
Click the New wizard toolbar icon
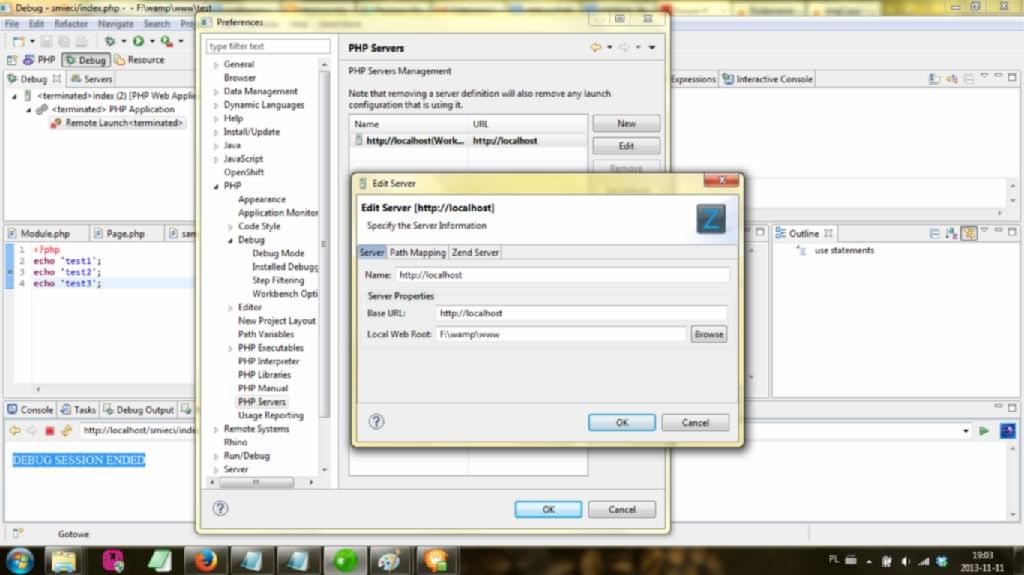coord(18,41)
